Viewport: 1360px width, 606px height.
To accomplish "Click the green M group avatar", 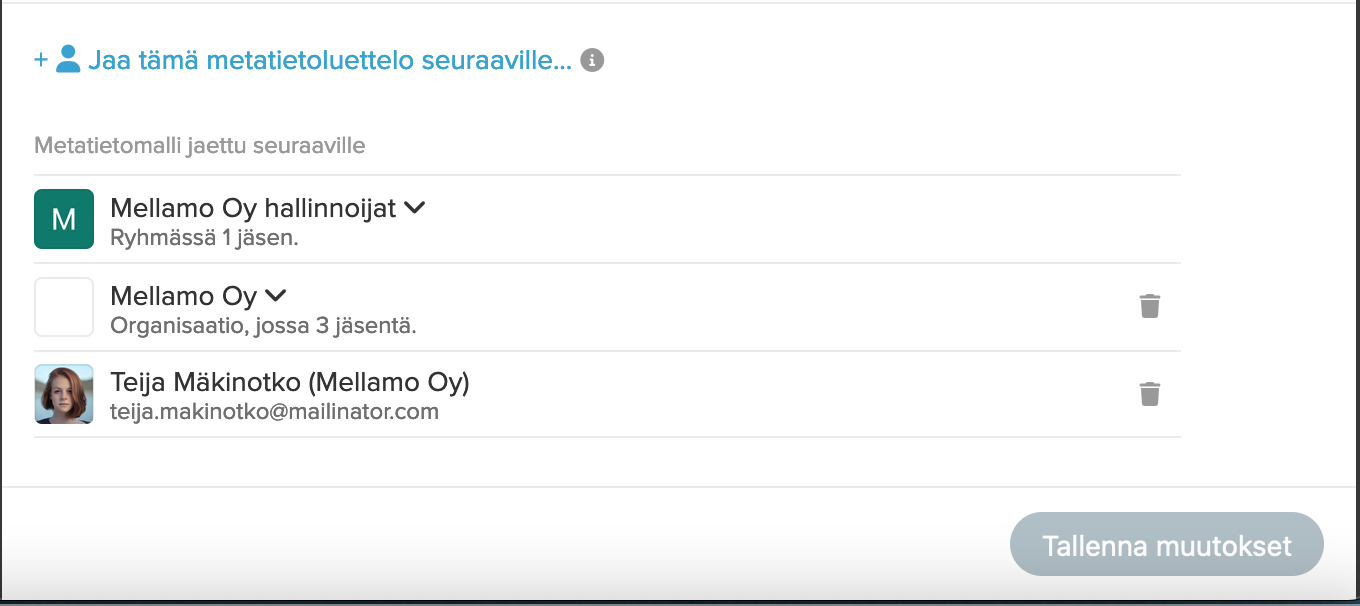I will 64,219.
